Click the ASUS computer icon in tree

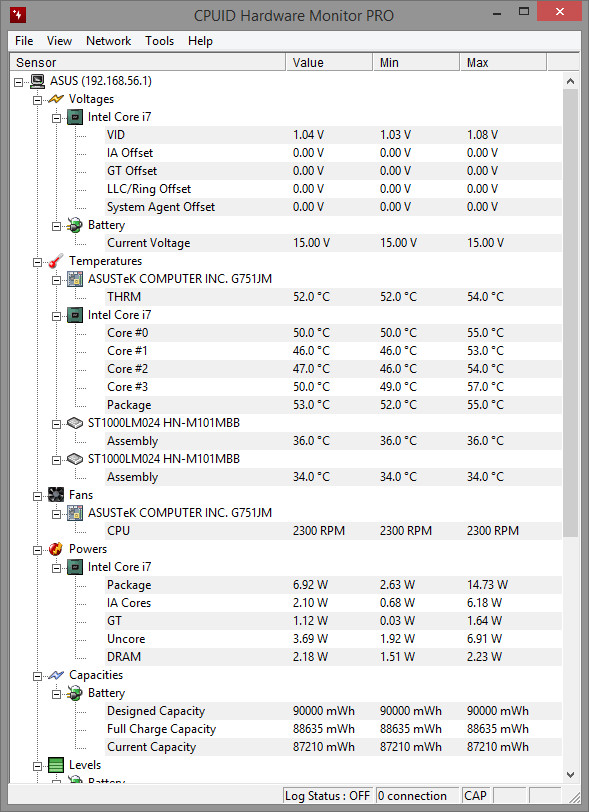(37, 81)
